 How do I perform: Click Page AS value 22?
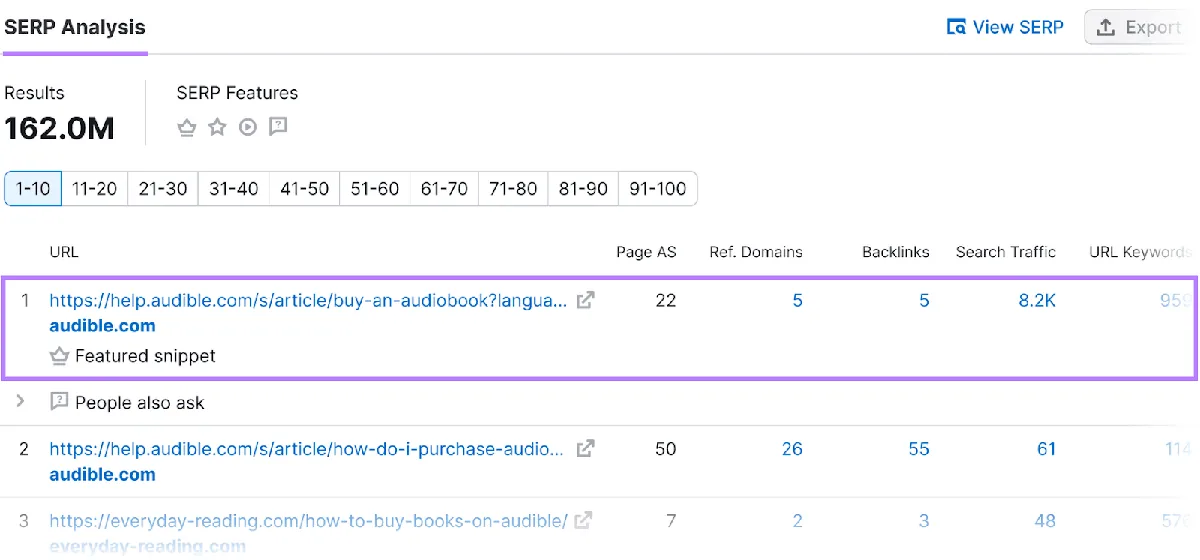[665, 300]
